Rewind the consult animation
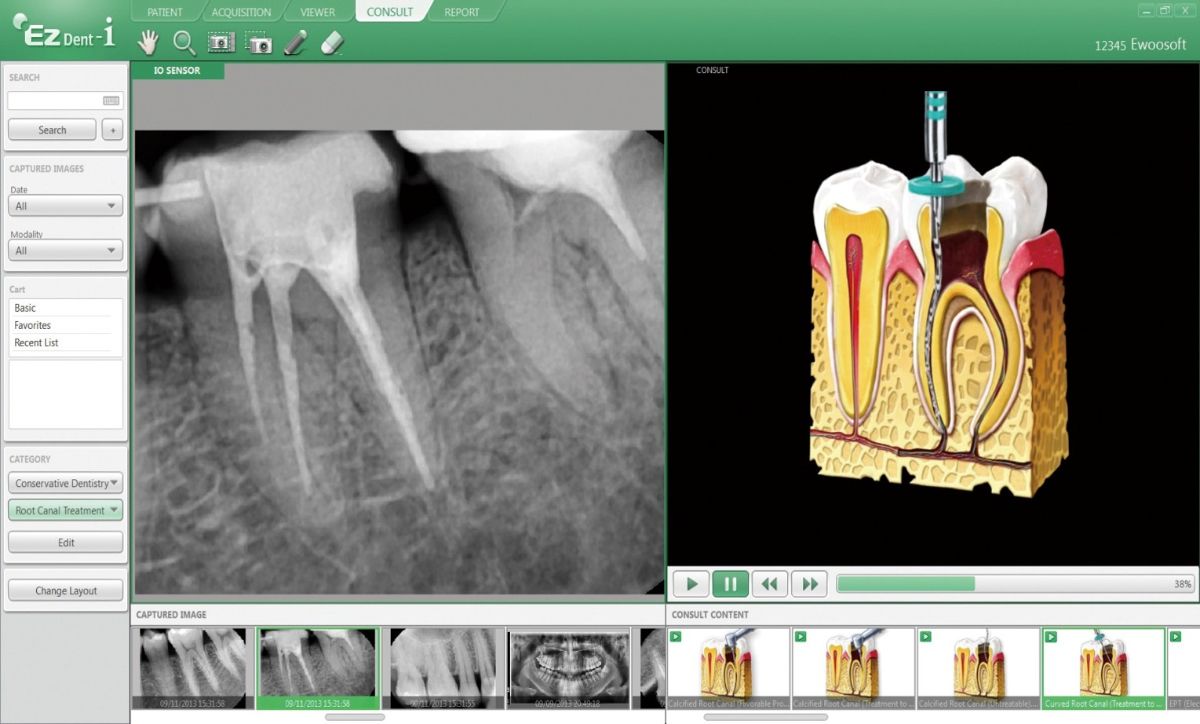 pos(769,583)
